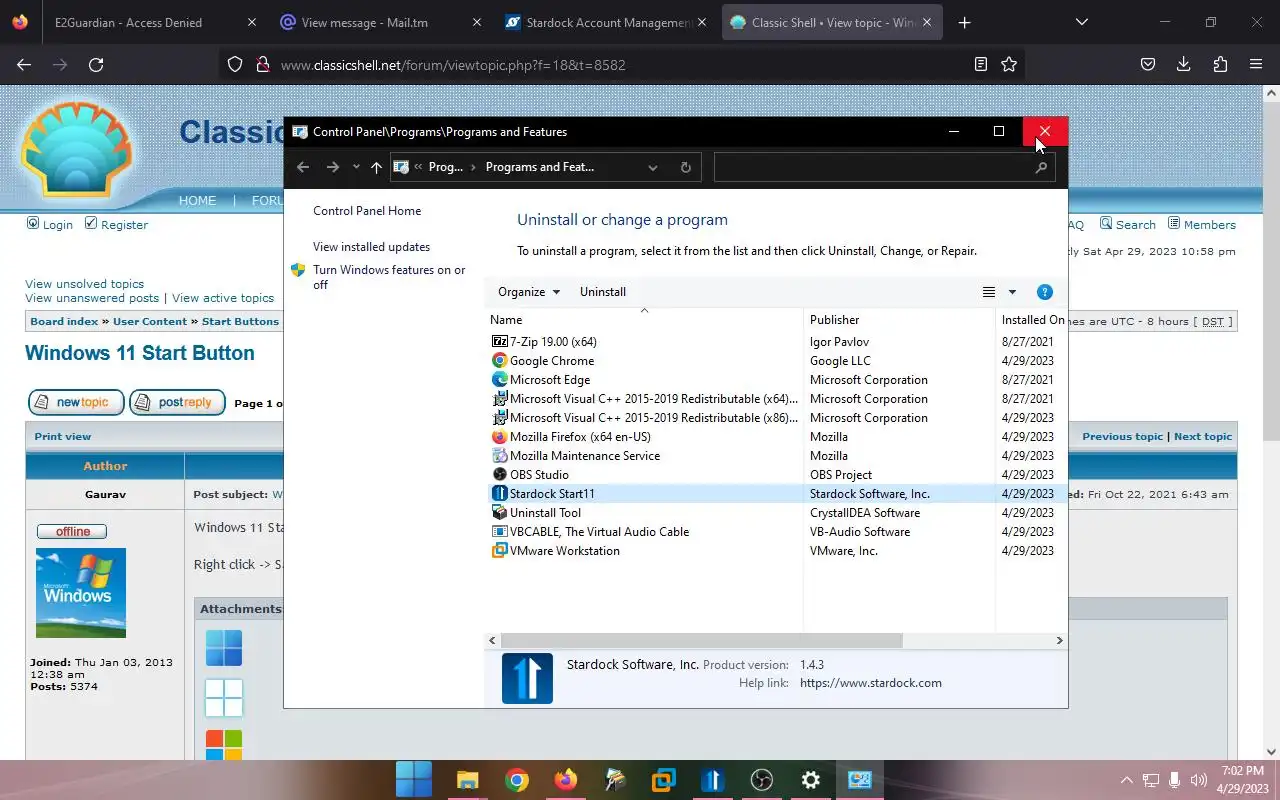
Task: Open OBS Studio from the taskbar
Action: pyautogui.click(x=762, y=780)
